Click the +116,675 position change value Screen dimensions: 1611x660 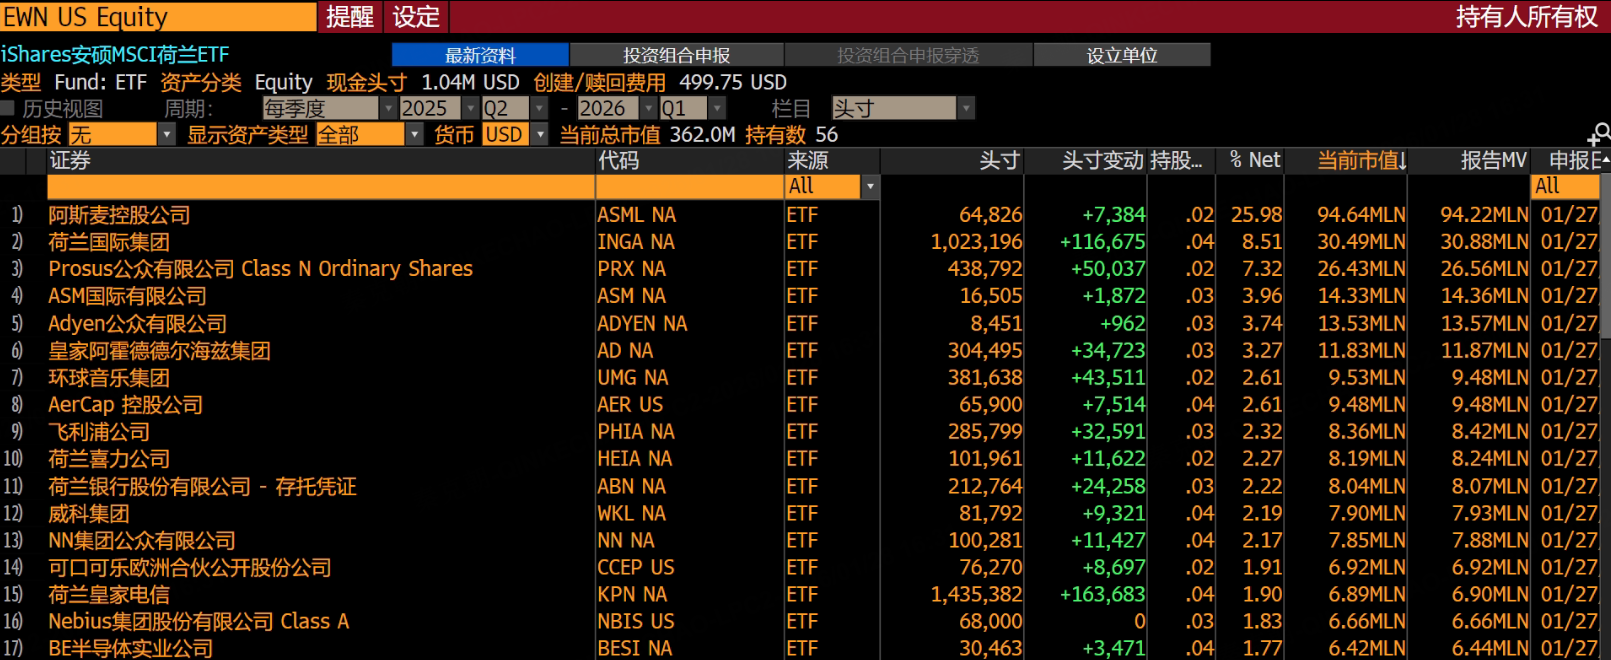point(1102,242)
